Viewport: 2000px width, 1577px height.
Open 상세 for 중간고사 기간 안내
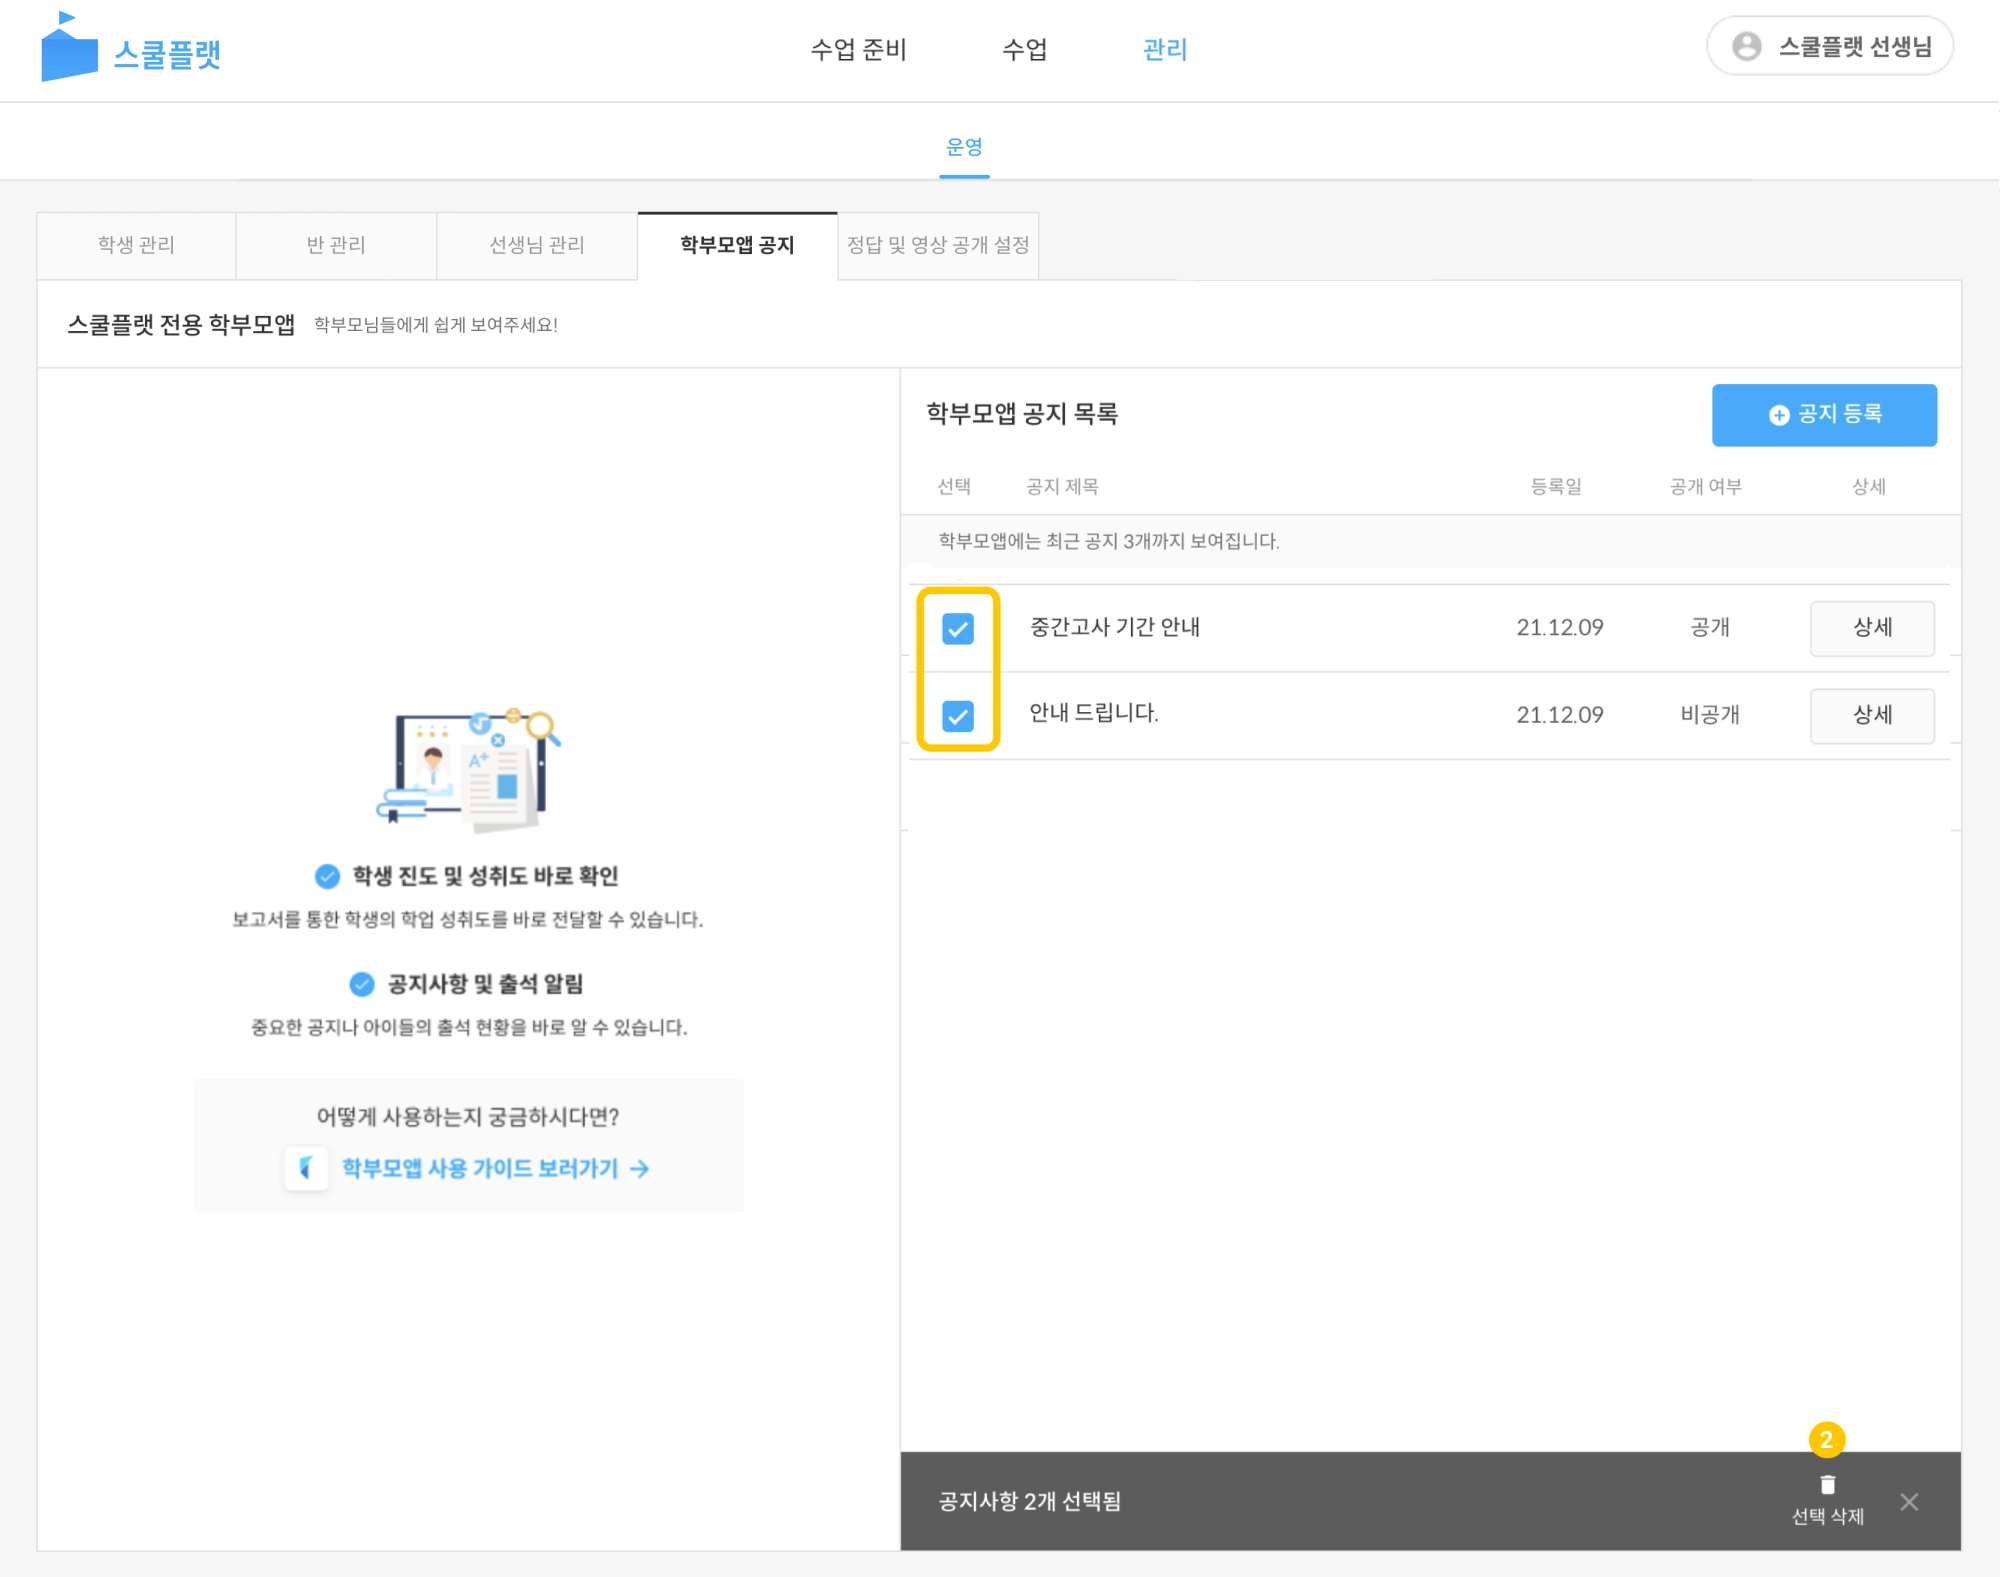click(1871, 628)
